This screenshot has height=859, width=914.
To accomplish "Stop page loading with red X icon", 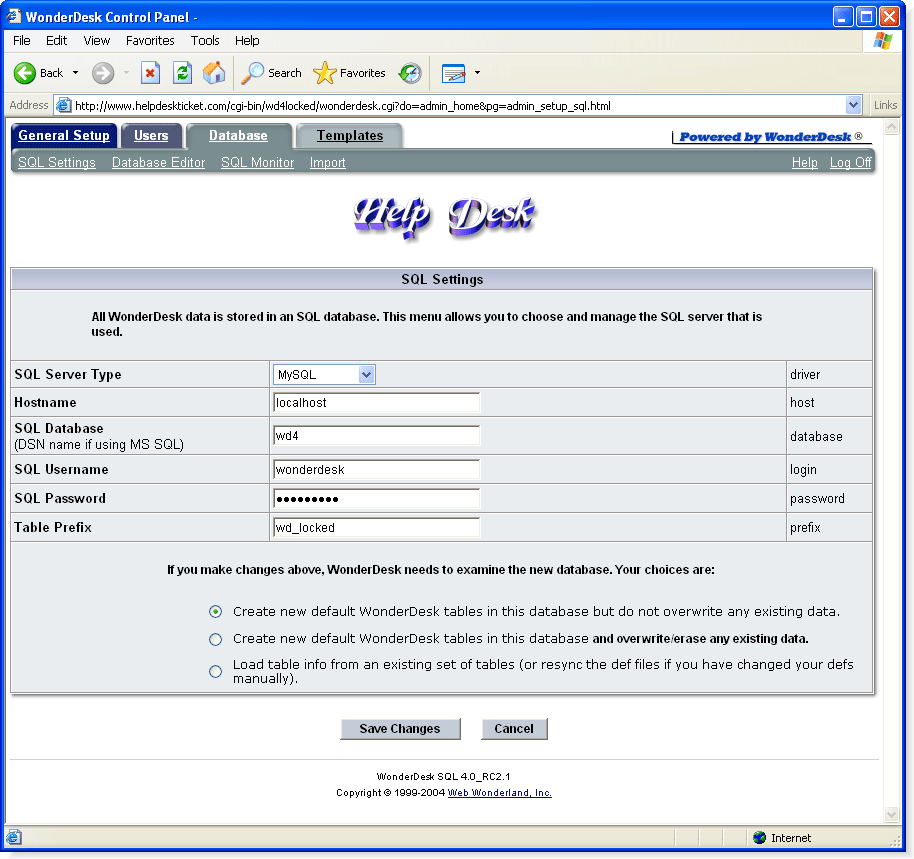I will coord(150,73).
